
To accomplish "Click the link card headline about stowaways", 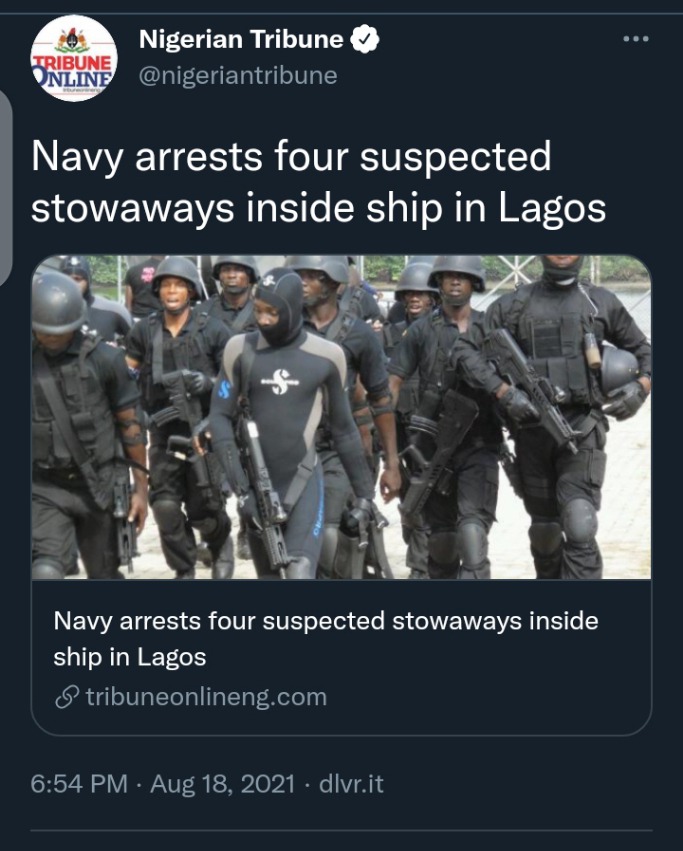I will tap(326, 639).
